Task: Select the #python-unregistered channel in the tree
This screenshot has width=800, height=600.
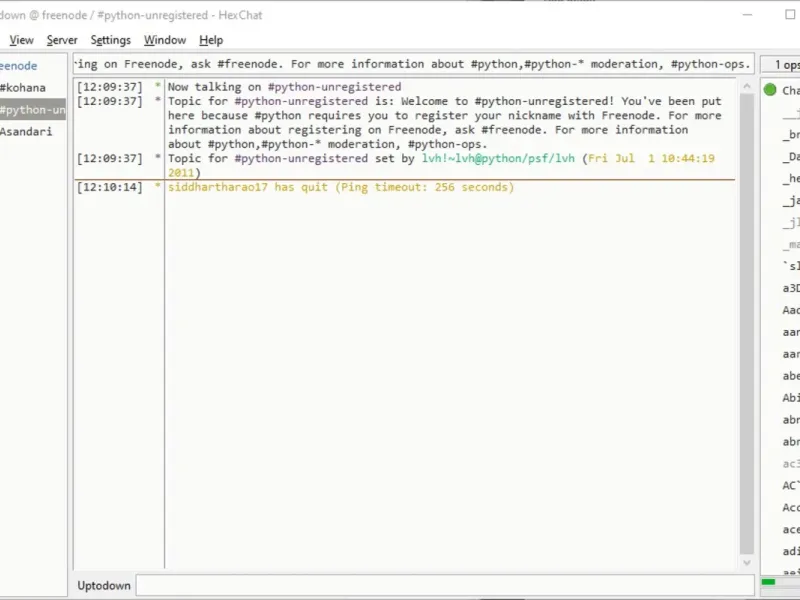Action: pos(33,110)
